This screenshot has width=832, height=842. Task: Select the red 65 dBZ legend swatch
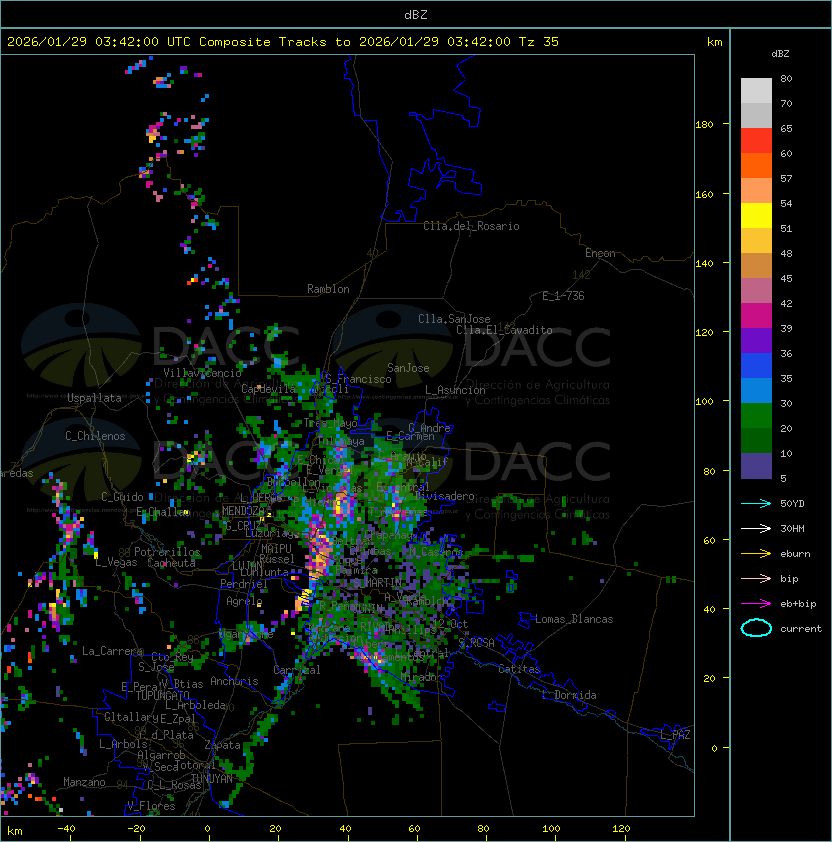pos(756,141)
